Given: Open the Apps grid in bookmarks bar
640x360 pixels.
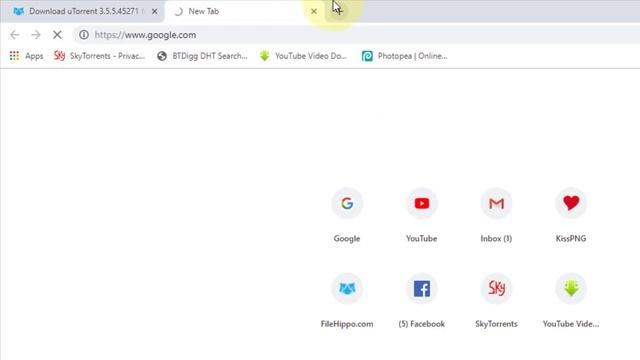Looking at the screenshot, I should [26, 56].
